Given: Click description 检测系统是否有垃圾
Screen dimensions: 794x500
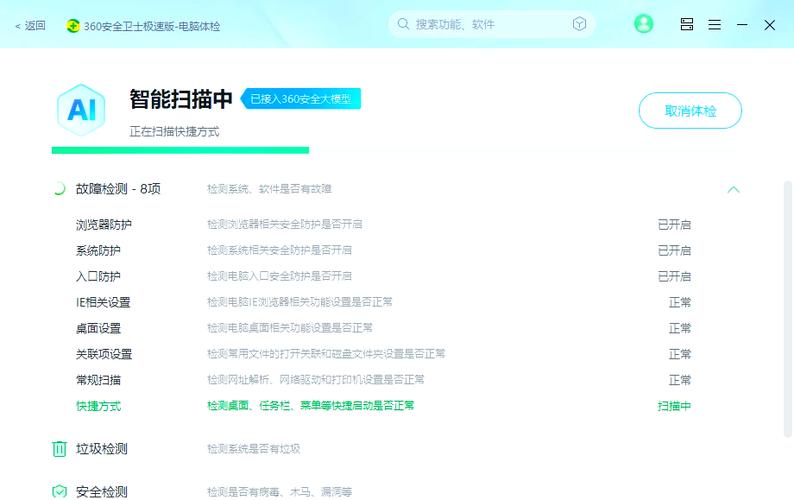Looking at the screenshot, I should pyautogui.click(x=254, y=449).
